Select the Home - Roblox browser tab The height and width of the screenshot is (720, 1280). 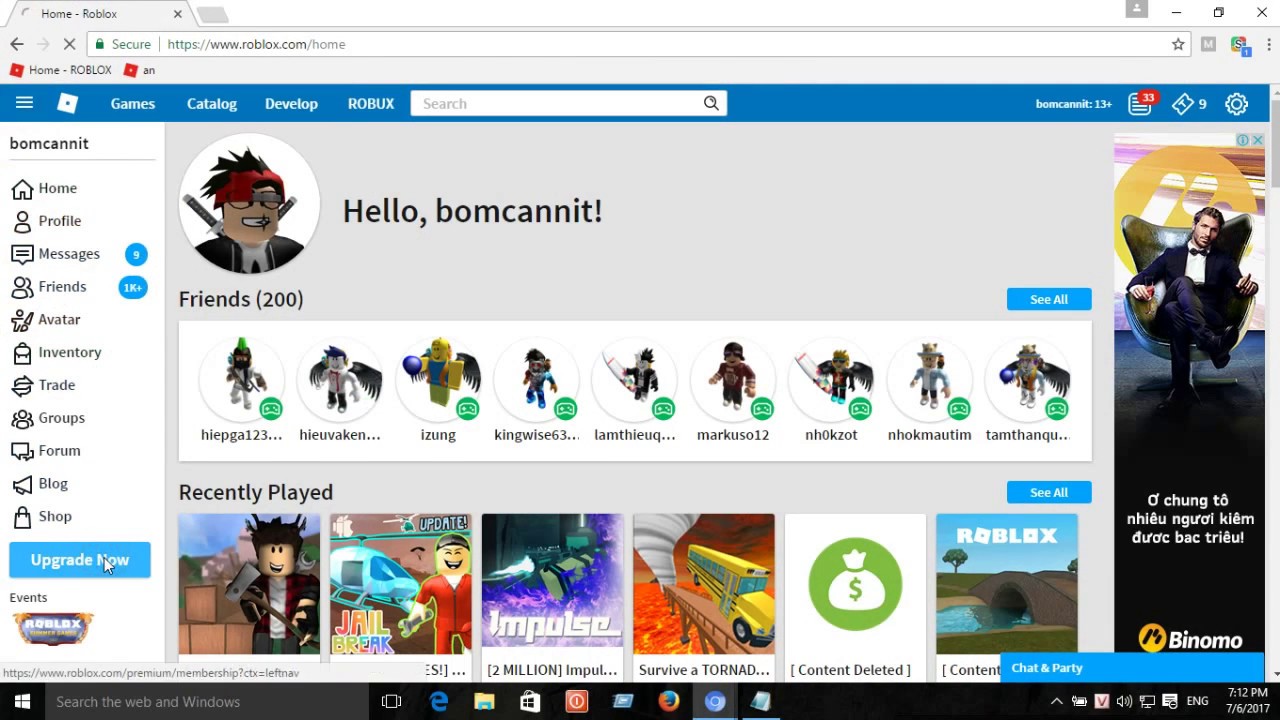pos(98,14)
